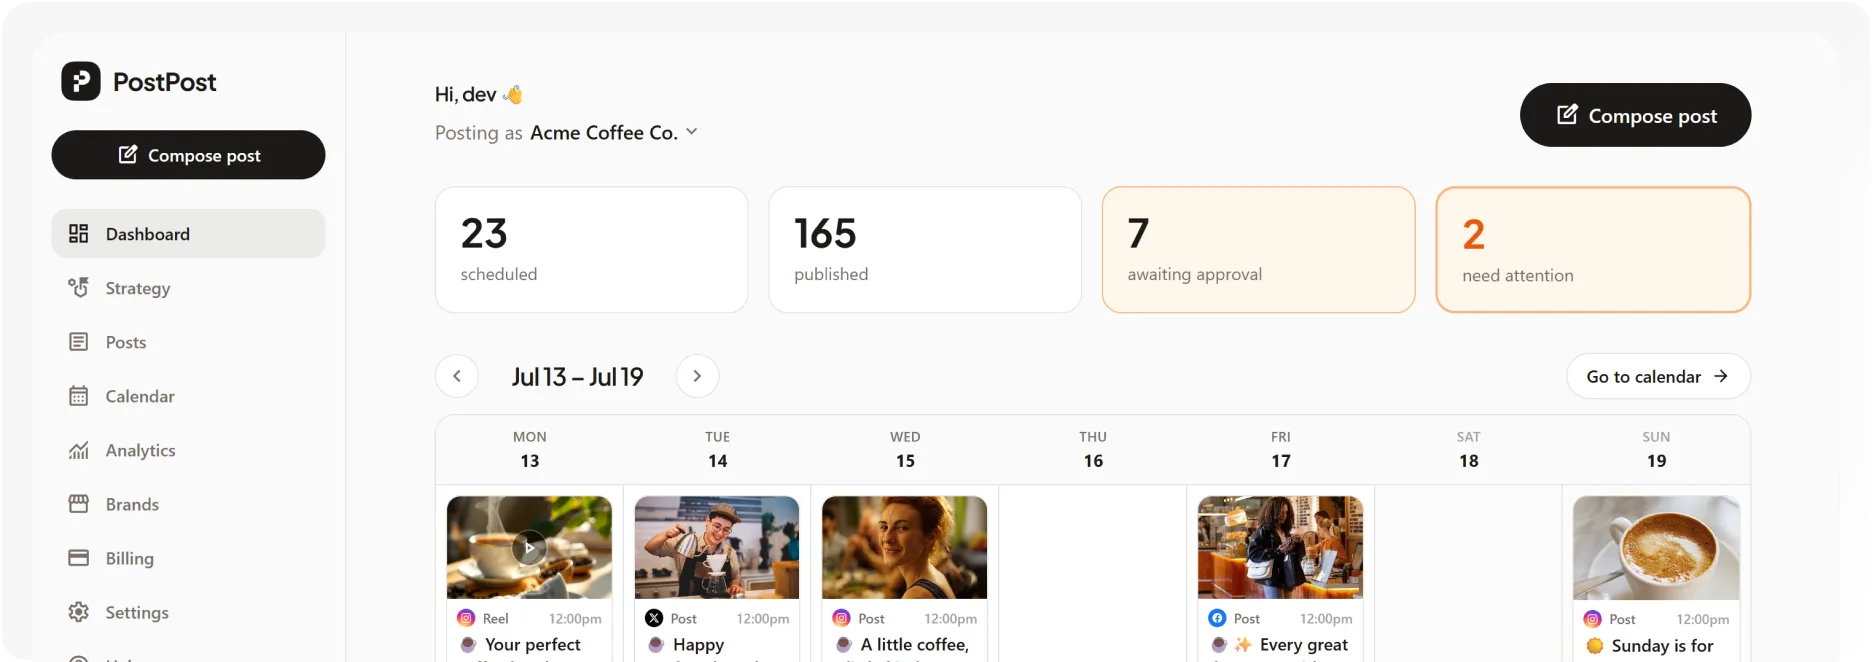
Task: Open the 165 published card
Action: point(925,250)
